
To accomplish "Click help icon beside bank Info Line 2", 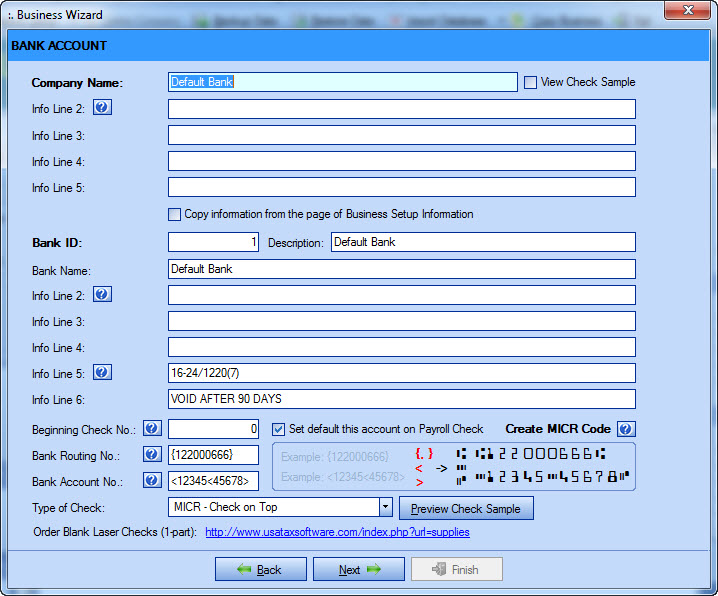I will pyautogui.click(x=102, y=295).
